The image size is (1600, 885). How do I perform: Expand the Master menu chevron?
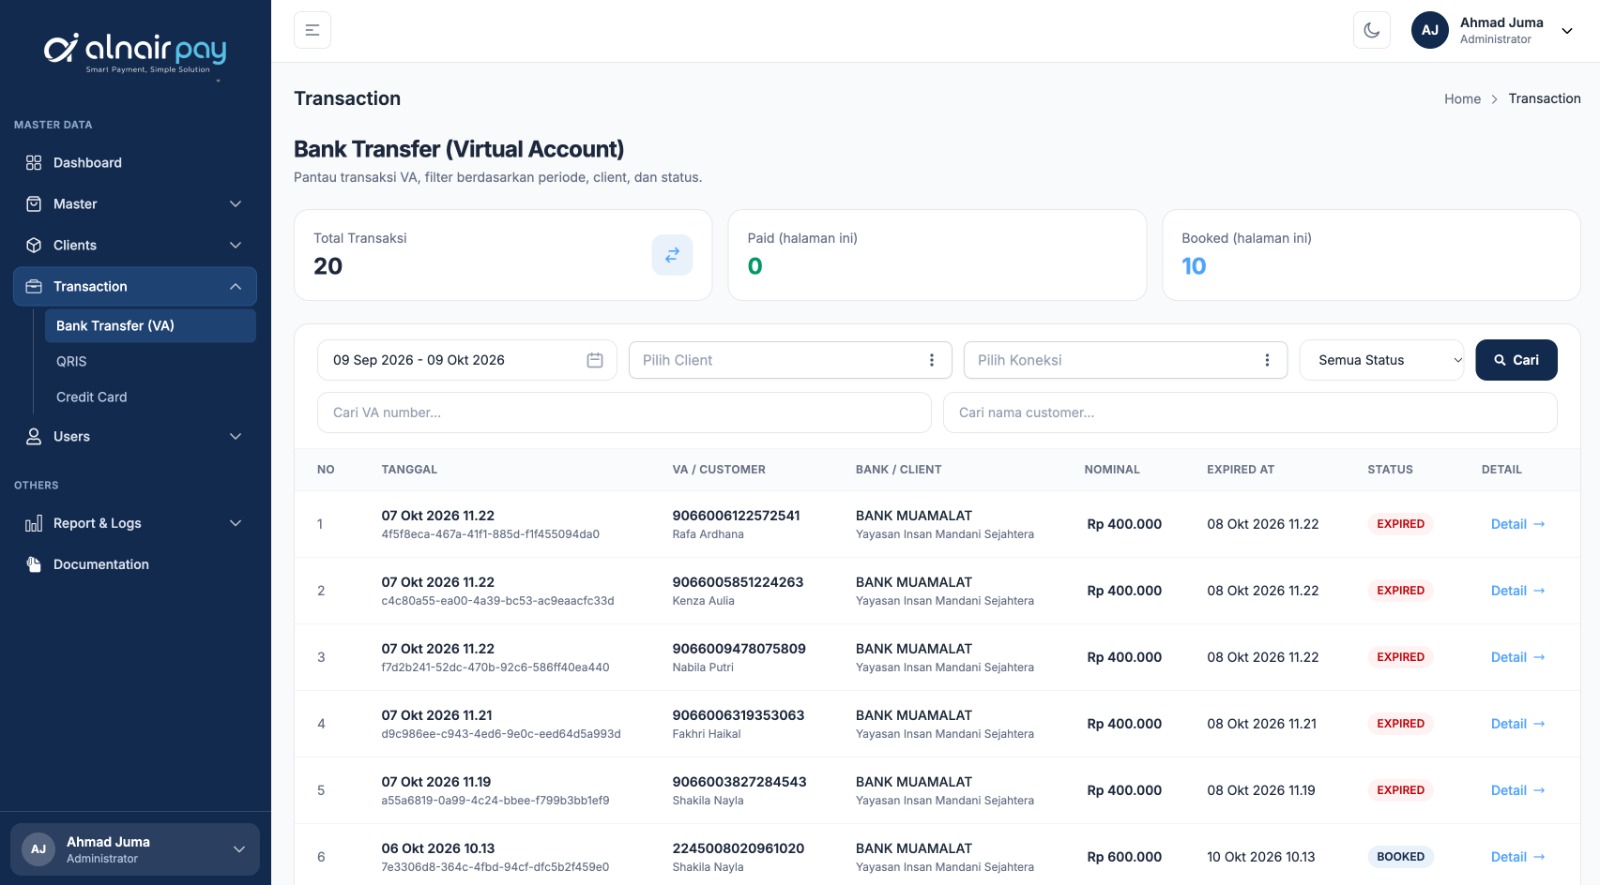click(x=236, y=204)
